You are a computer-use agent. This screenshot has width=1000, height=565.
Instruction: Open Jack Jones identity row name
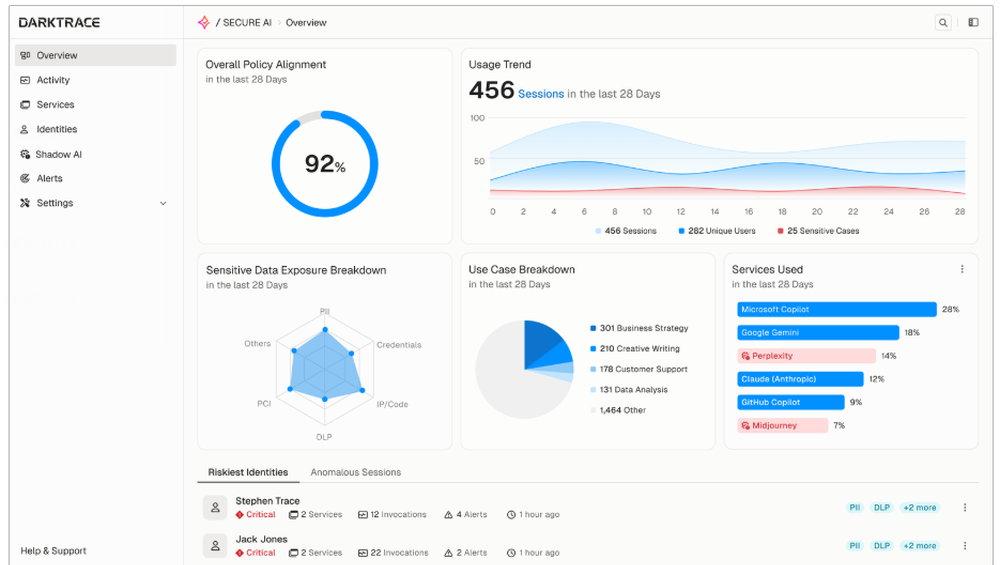[x=261, y=539]
